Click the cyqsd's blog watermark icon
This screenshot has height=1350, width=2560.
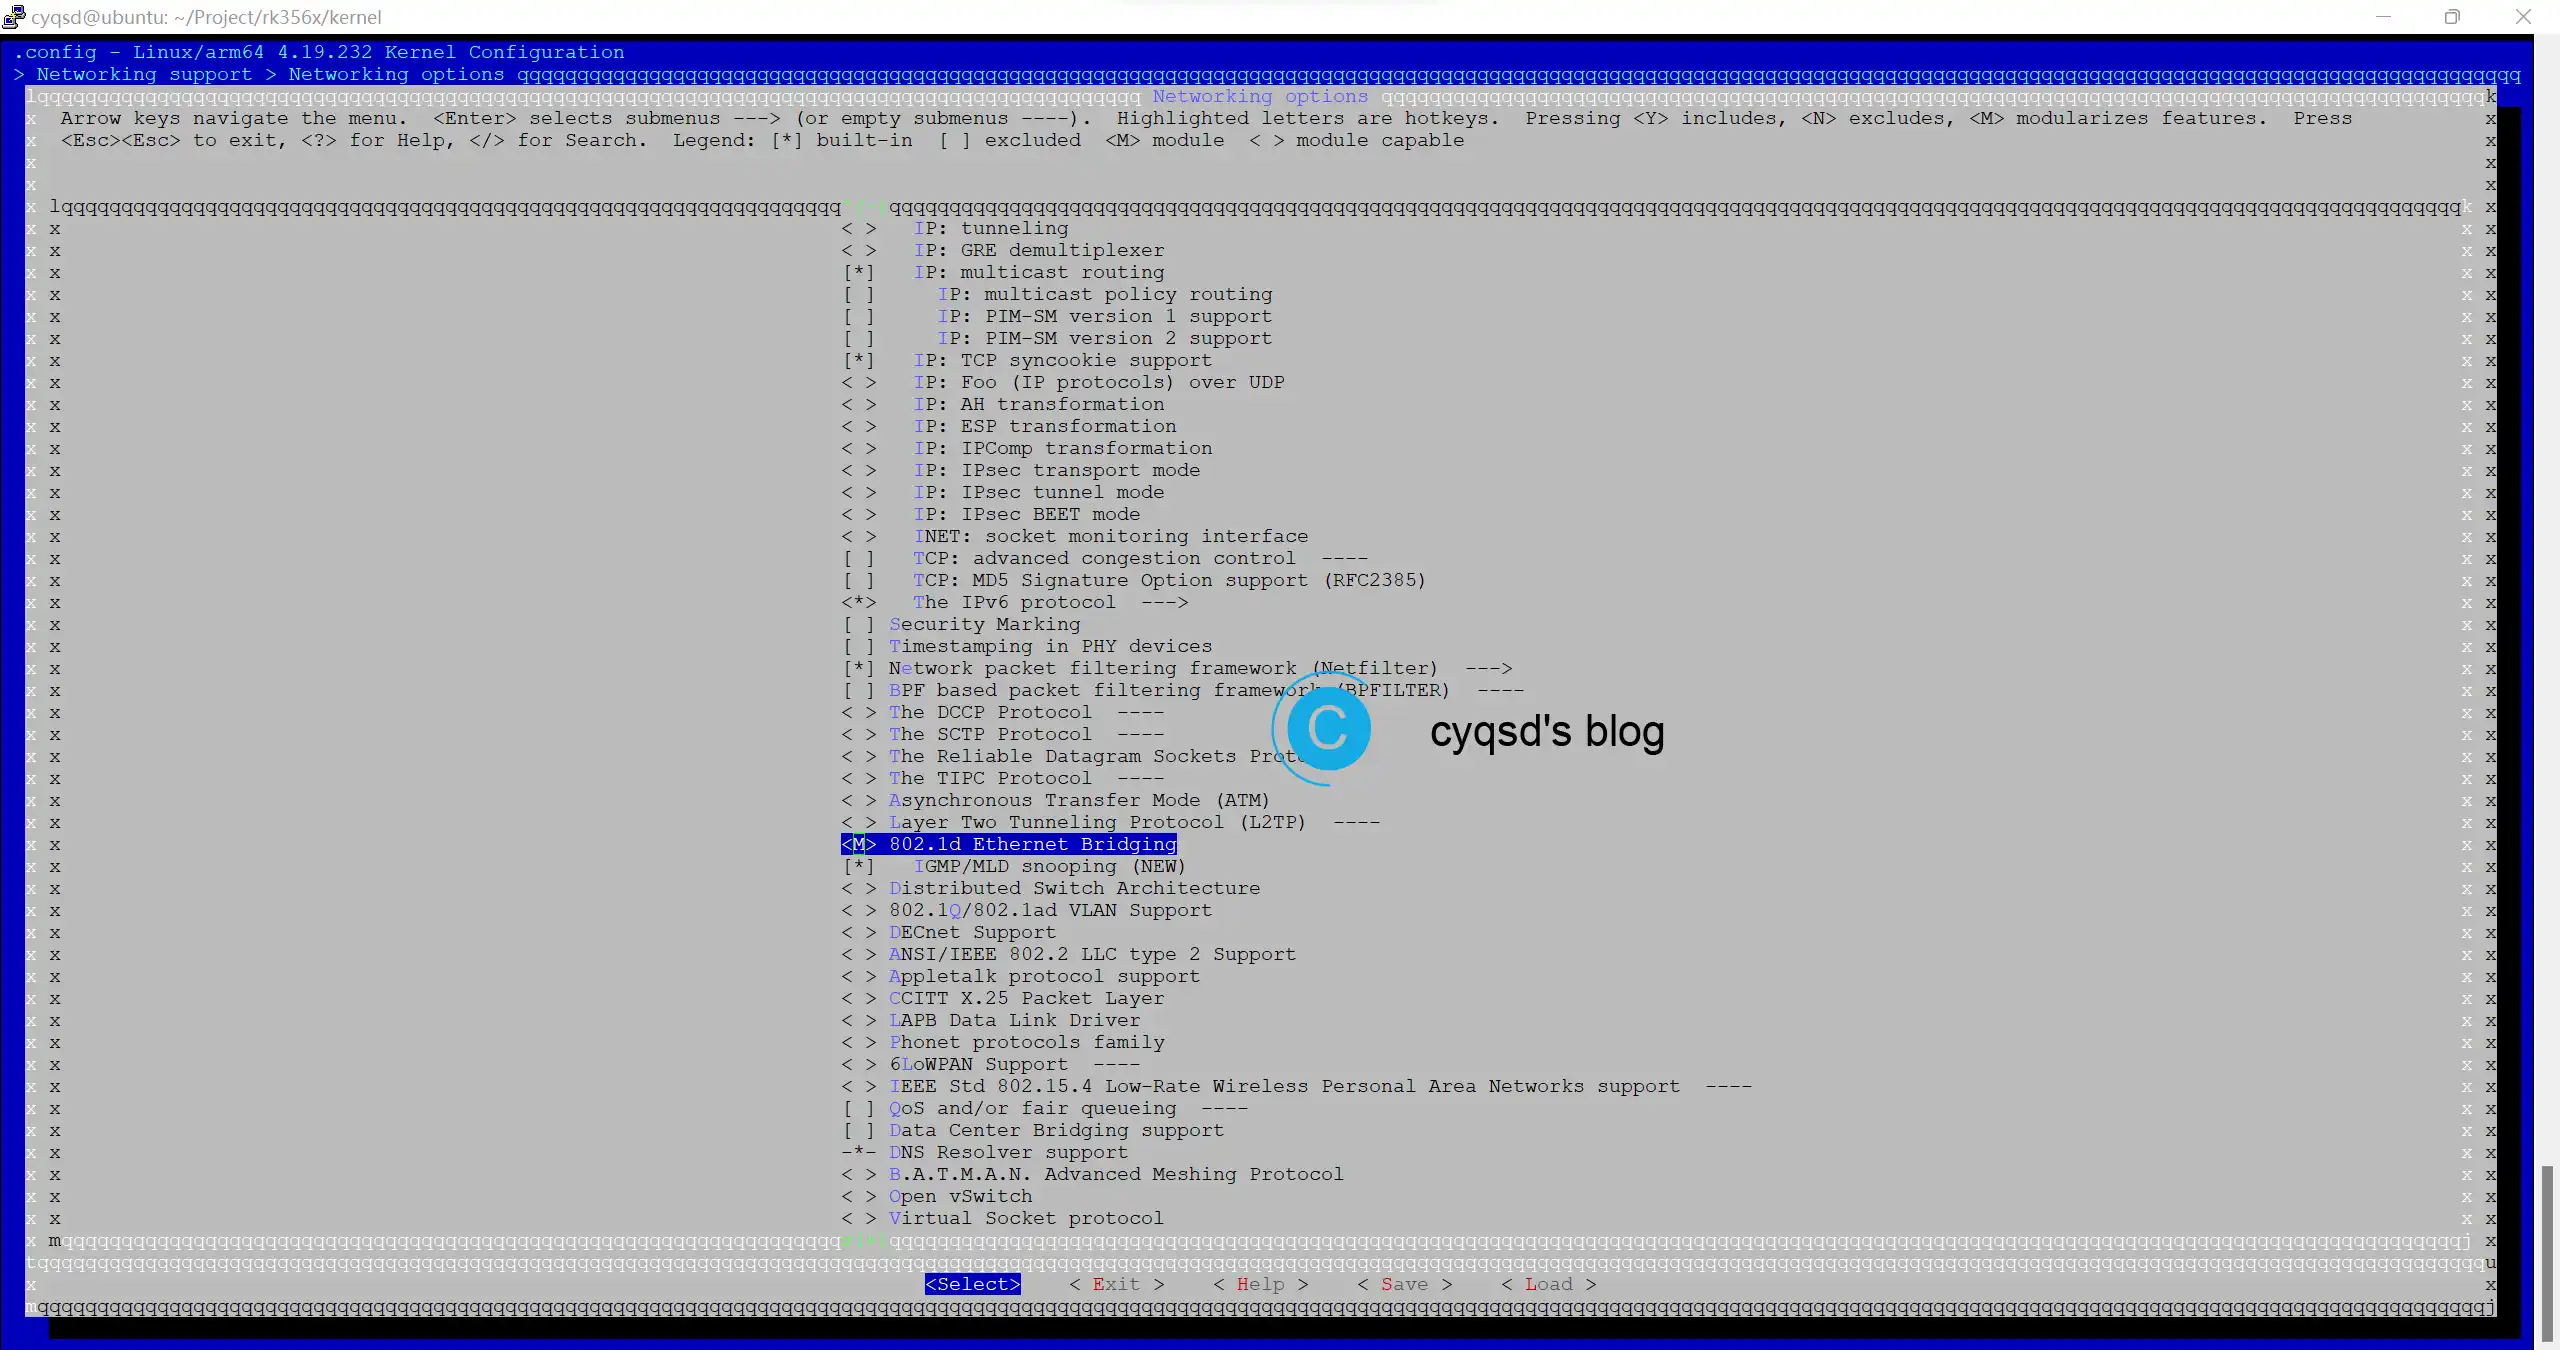tap(1326, 730)
